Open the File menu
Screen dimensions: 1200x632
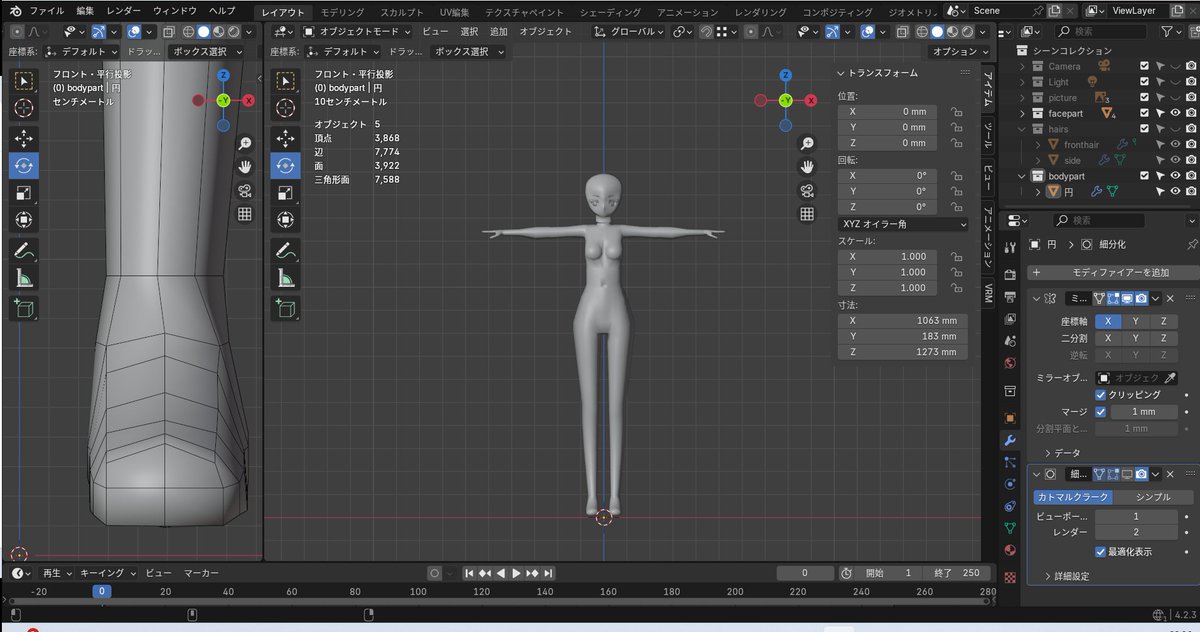pyautogui.click(x=46, y=11)
